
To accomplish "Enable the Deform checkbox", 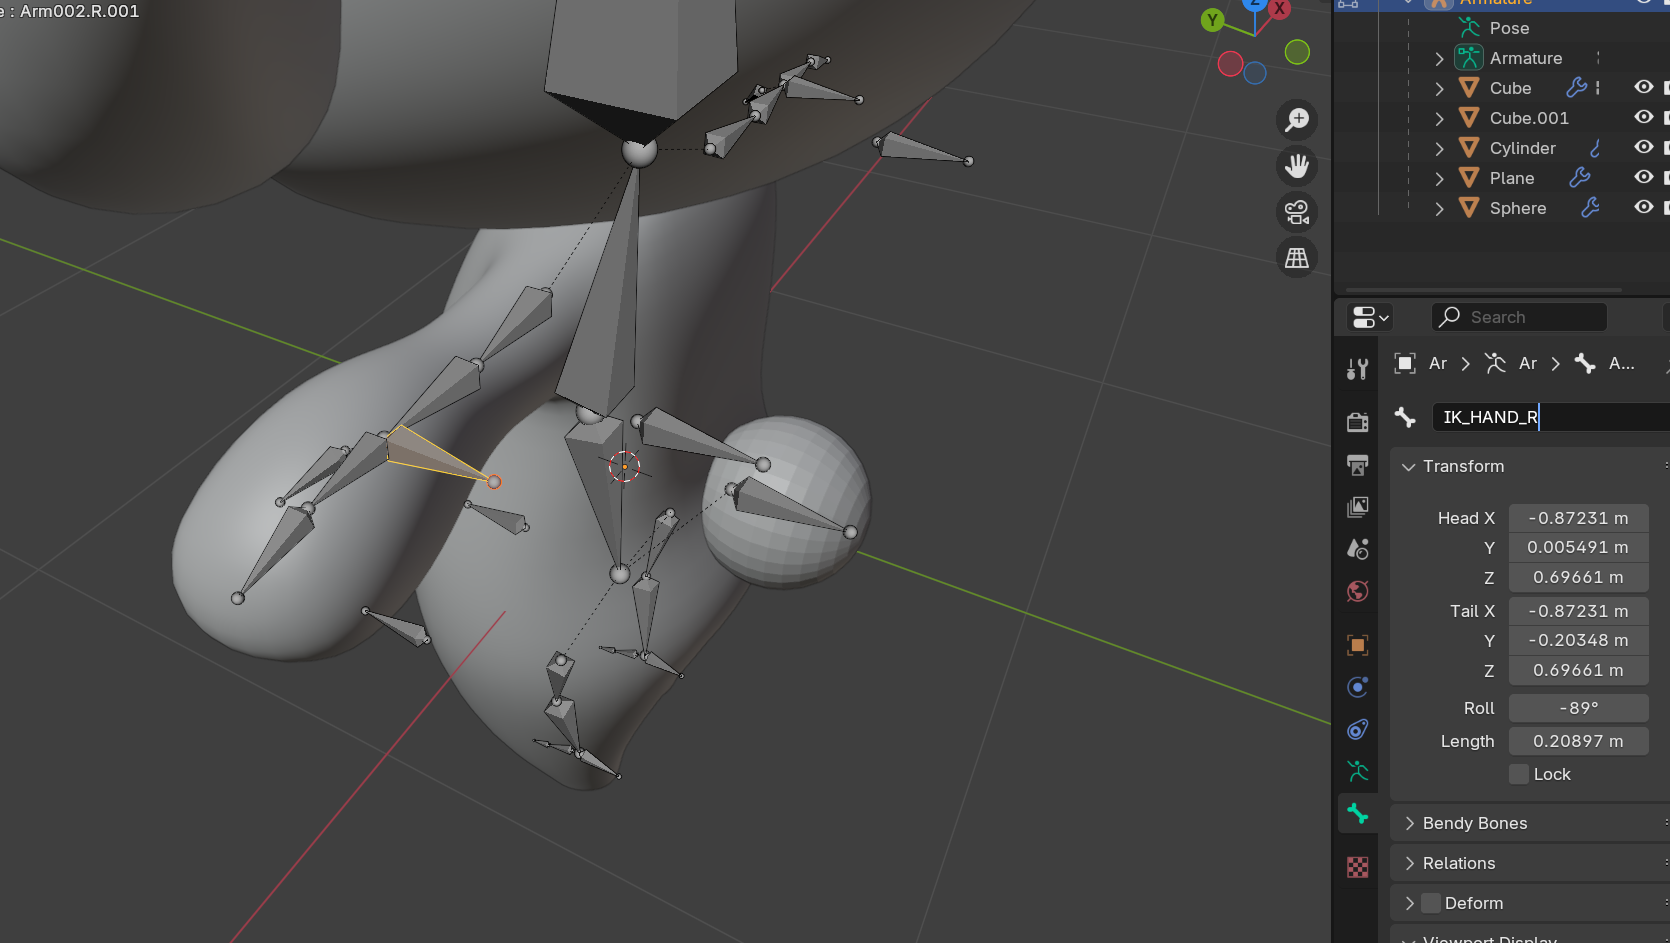I will coord(1431,903).
